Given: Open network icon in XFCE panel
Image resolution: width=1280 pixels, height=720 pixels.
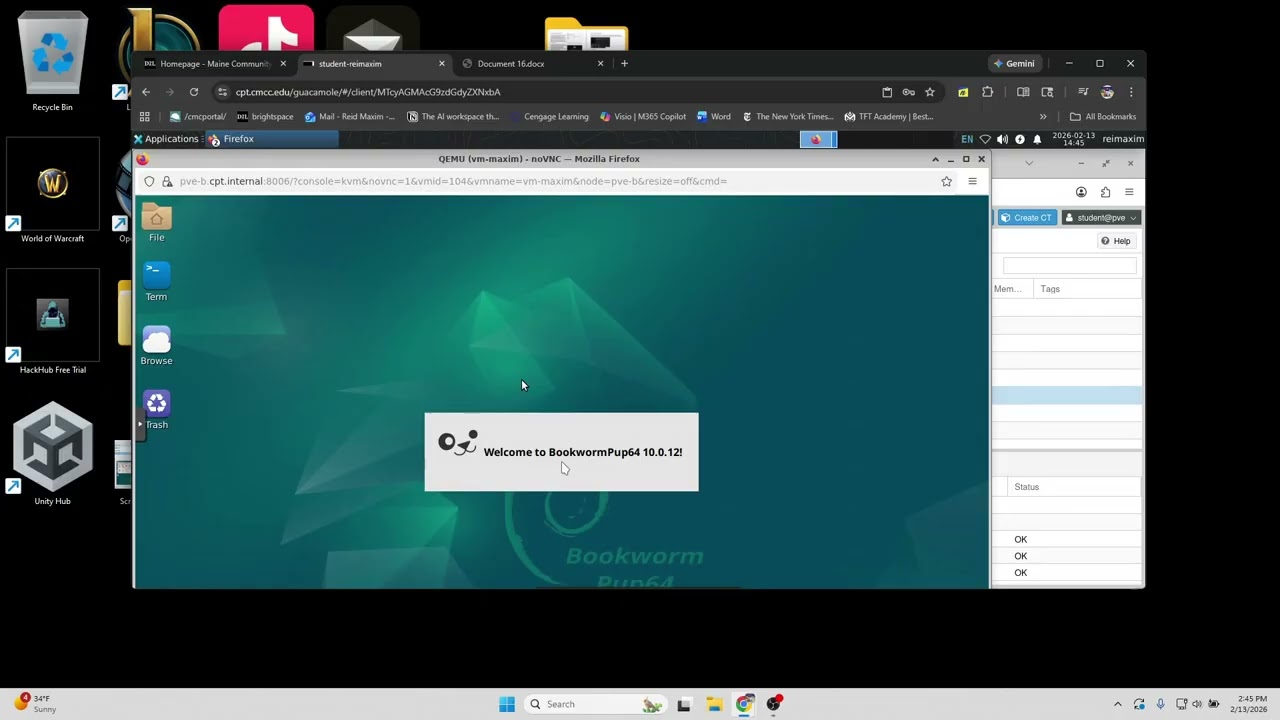Looking at the screenshot, I should pyautogui.click(x=985, y=139).
